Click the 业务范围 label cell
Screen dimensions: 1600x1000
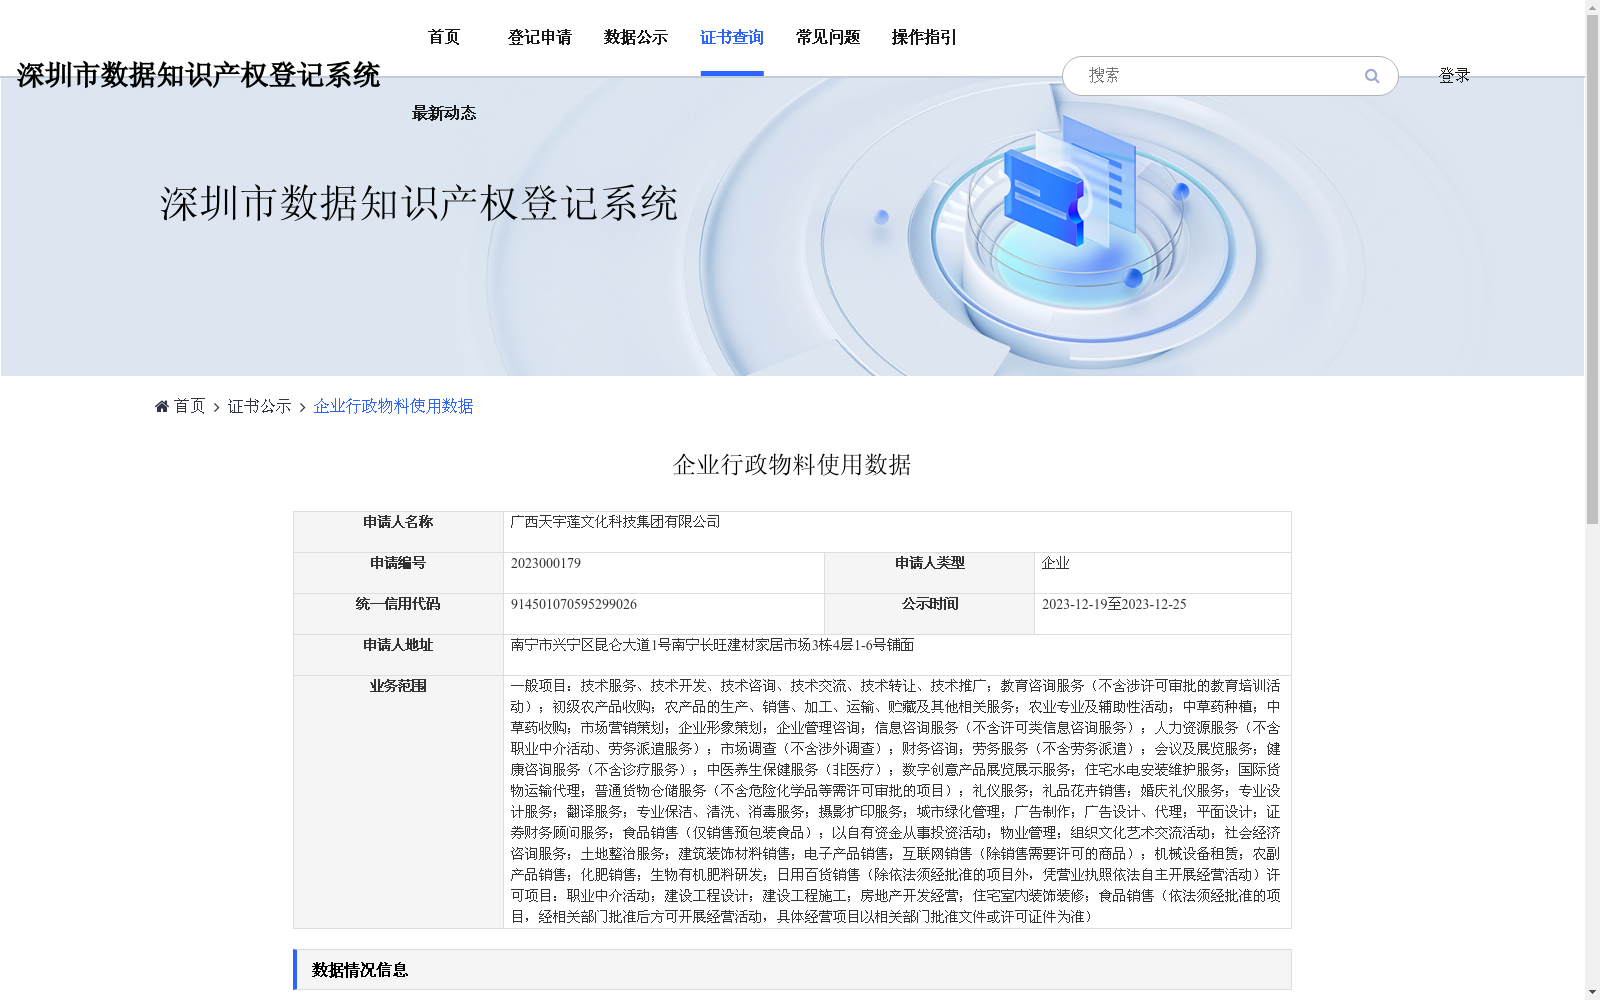tap(398, 802)
